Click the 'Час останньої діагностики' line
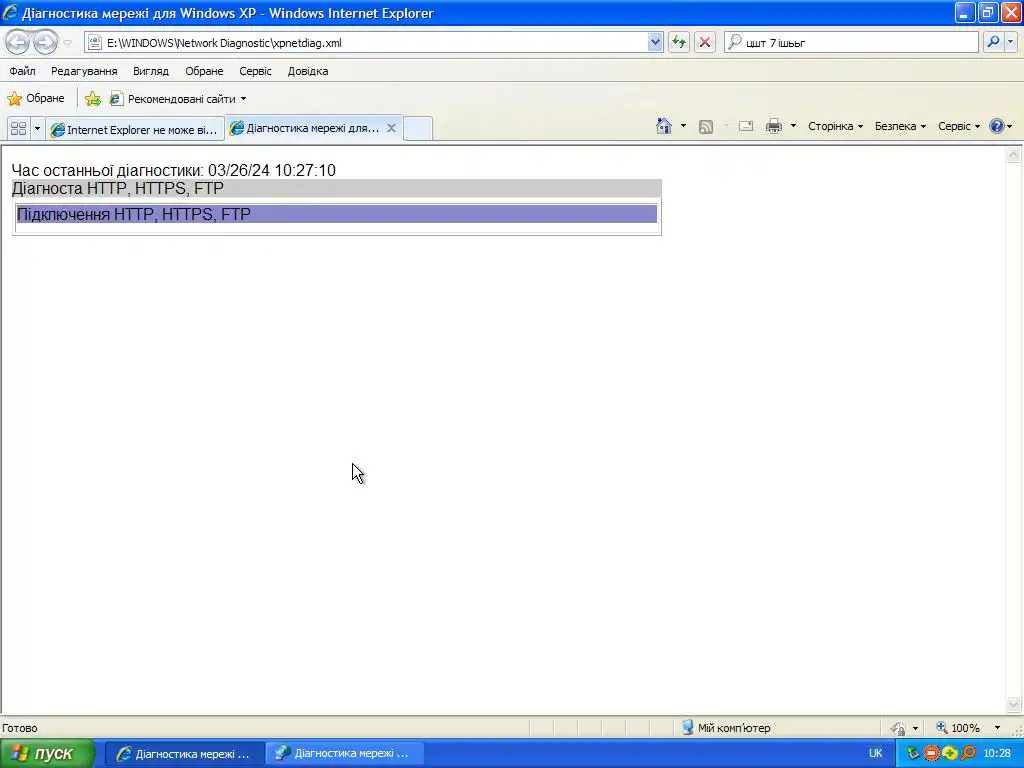Screen dimensions: 1024x768 pyautogui.click(x=174, y=170)
